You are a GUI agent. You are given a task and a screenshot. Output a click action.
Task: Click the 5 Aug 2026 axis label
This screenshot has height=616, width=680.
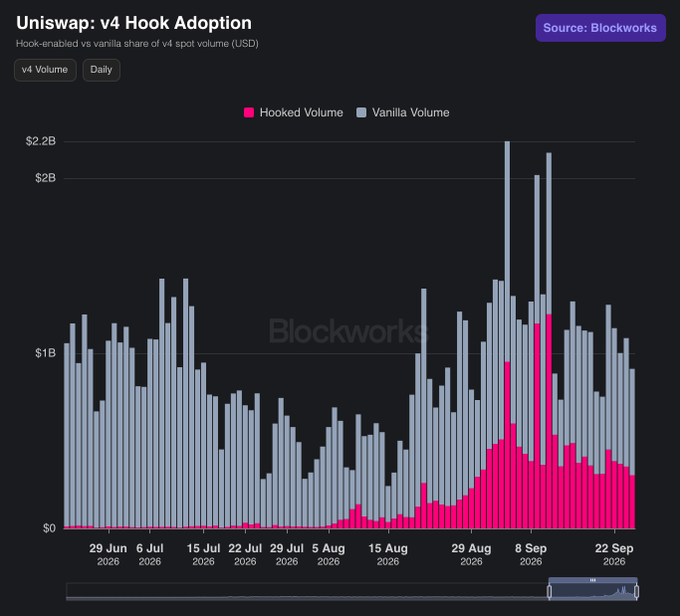point(328,554)
